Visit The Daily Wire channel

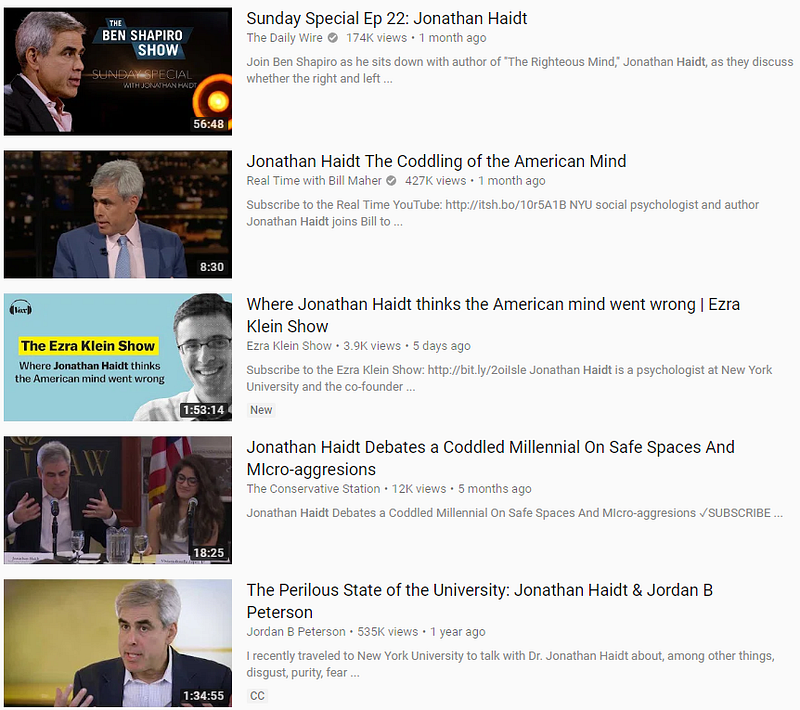[x=284, y=38]
